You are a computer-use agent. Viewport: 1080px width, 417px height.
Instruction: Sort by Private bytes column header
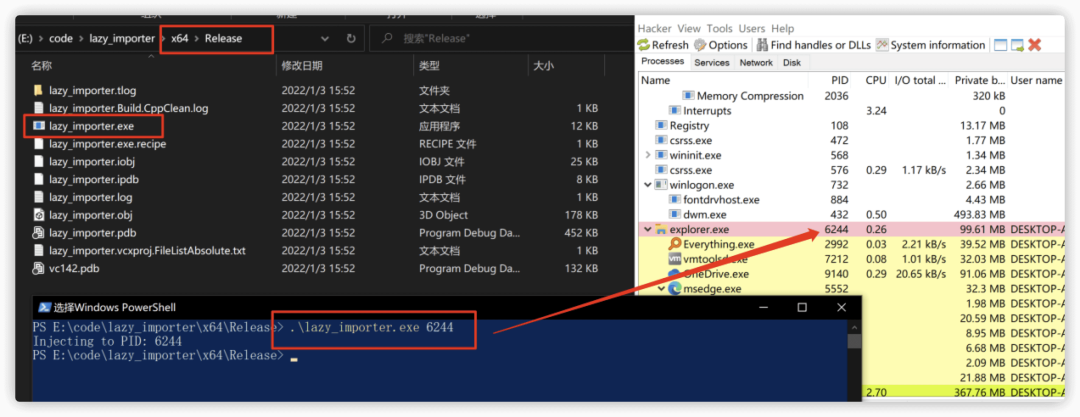click(978, 80)
